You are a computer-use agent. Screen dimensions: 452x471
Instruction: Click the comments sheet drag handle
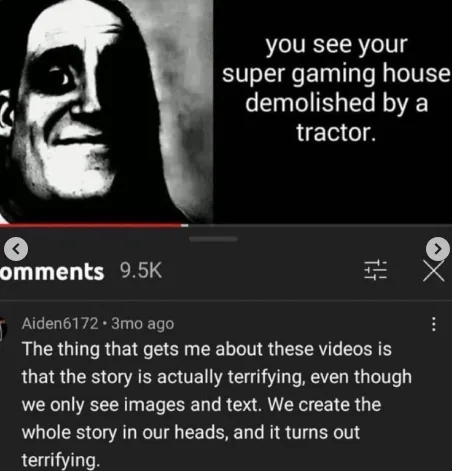click(x=213, y=239)
